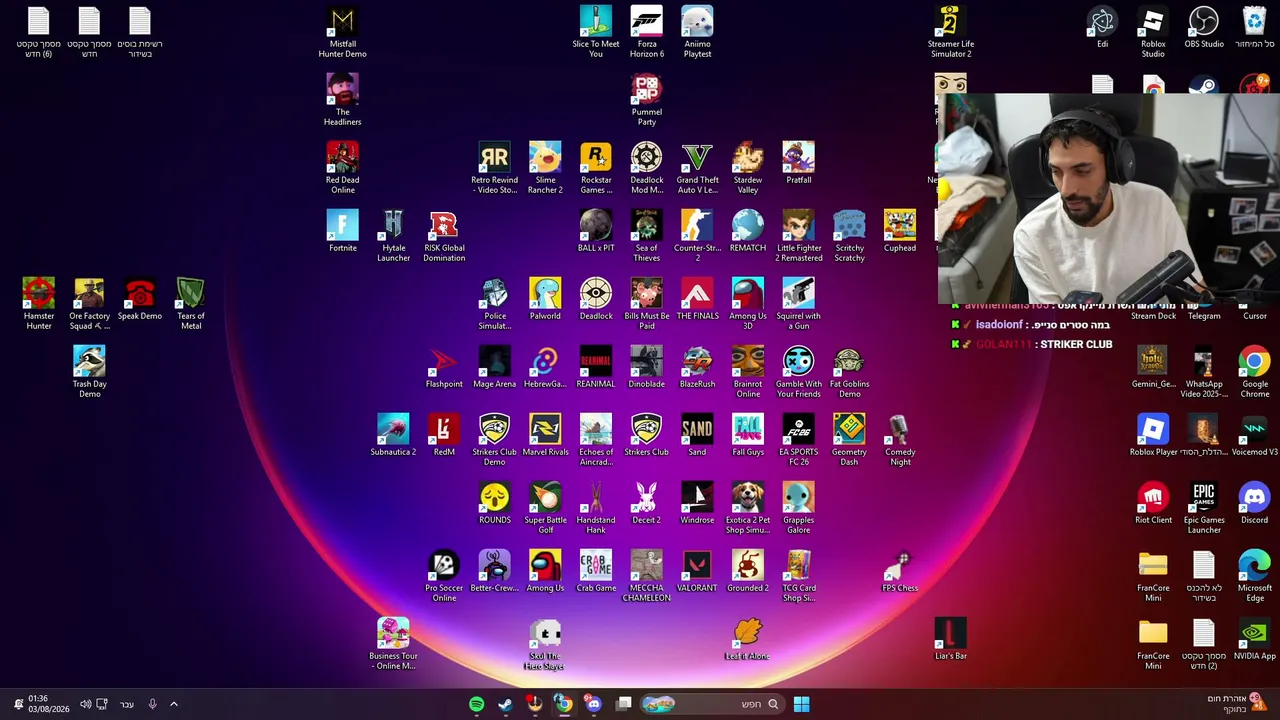This screenshot has width=1280, height=720.
Task: Open the Dinoblade desktop icon
Action: (x=646, y=367)
